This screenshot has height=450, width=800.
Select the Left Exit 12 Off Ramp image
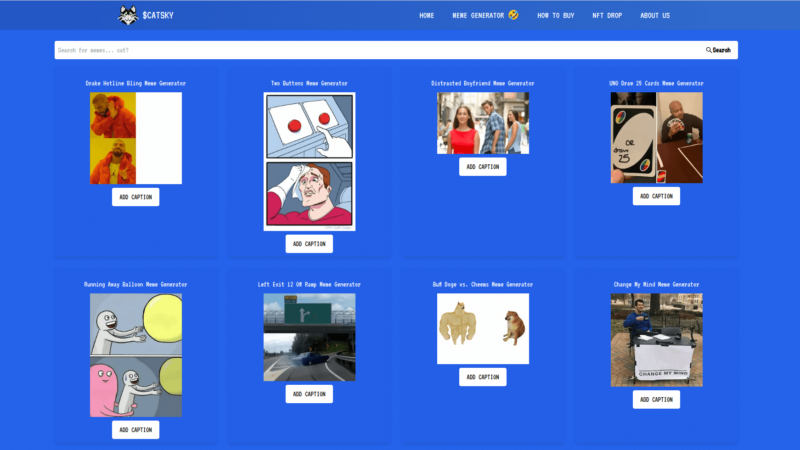click(309, 337)
